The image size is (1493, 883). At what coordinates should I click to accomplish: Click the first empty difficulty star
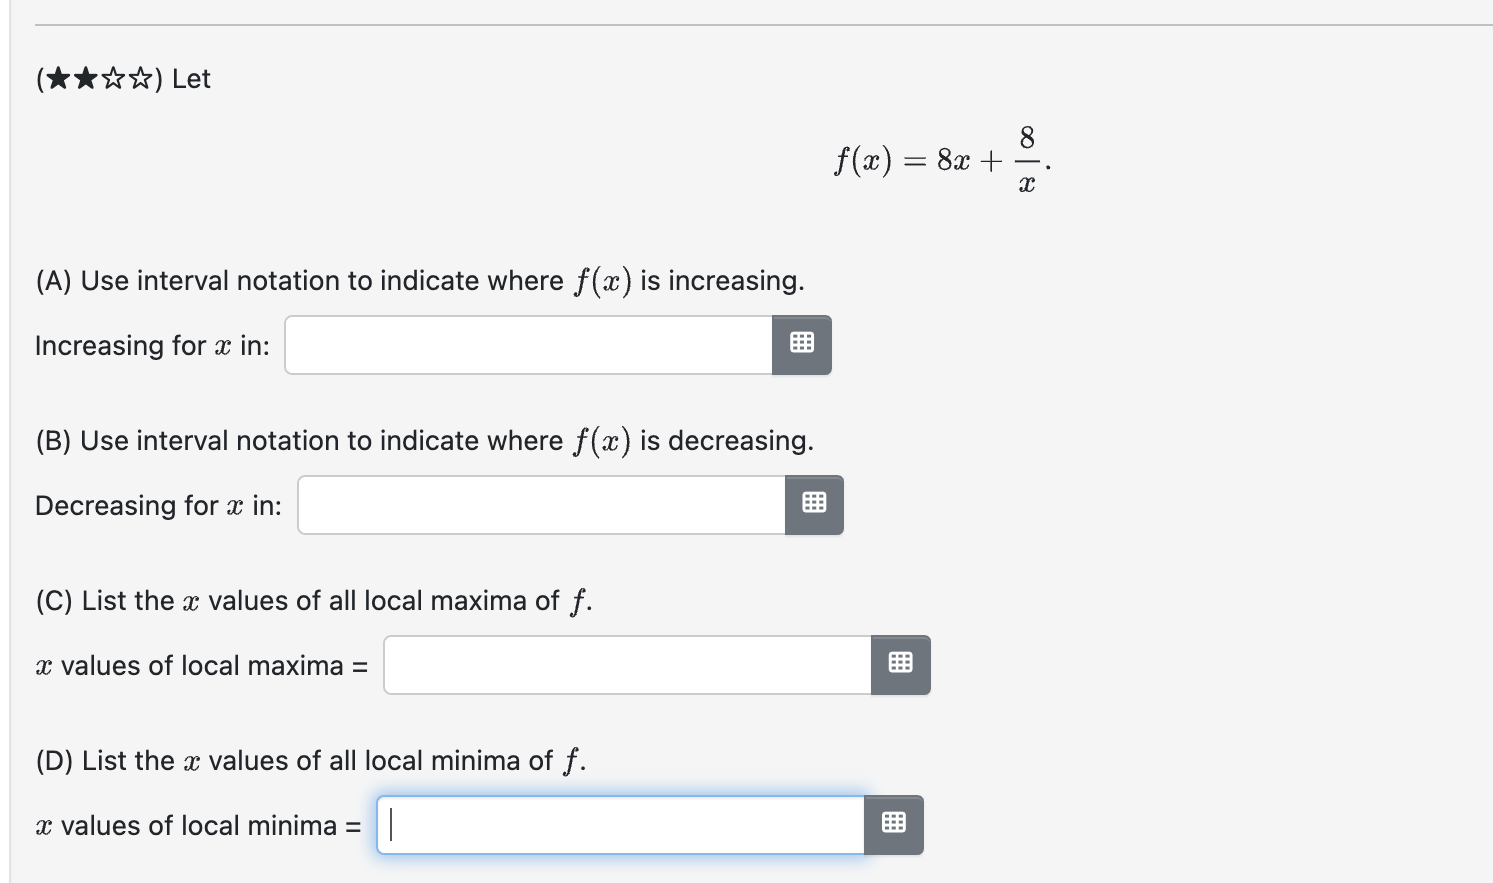point(112,78)
